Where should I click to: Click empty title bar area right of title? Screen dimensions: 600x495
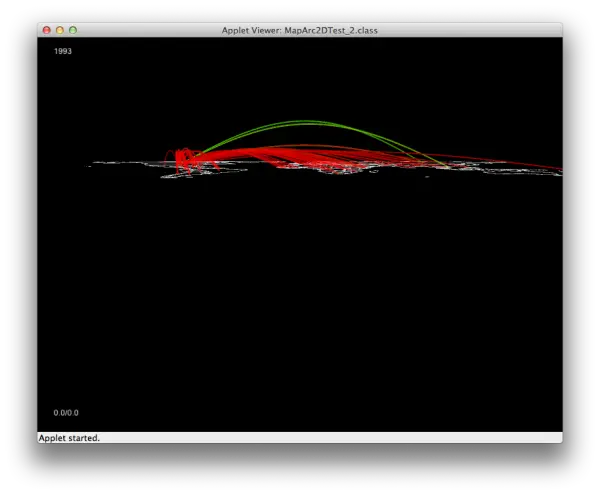tap(469, 30)
